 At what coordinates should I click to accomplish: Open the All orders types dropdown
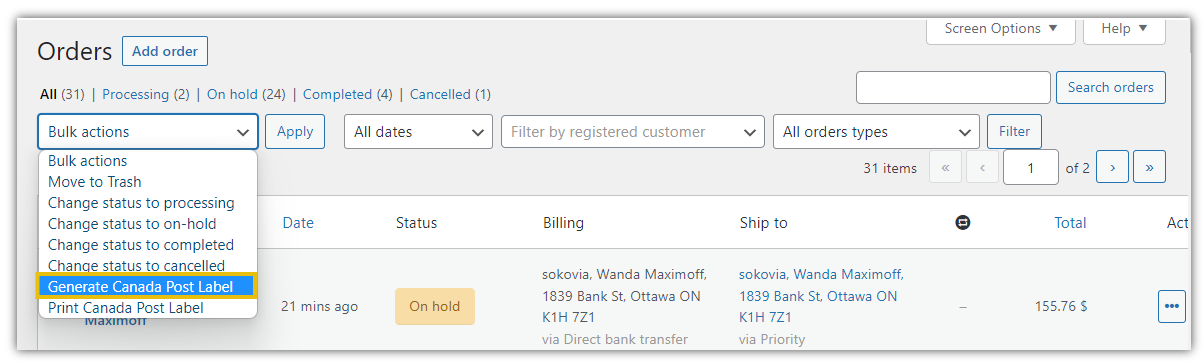[876, 132]
